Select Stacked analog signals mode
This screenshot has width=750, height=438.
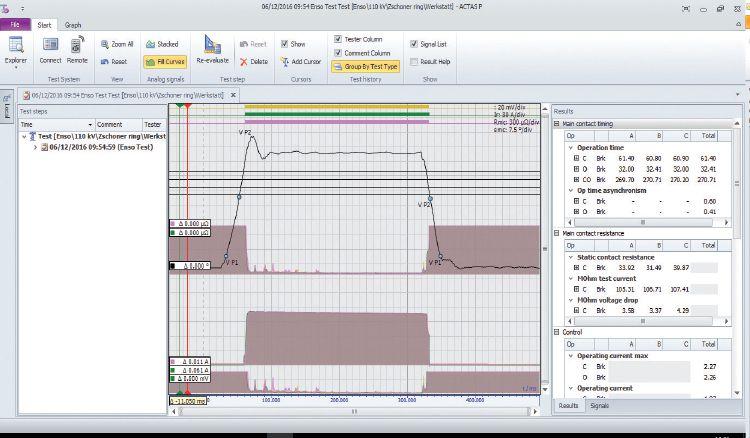[x=160, y=45]
